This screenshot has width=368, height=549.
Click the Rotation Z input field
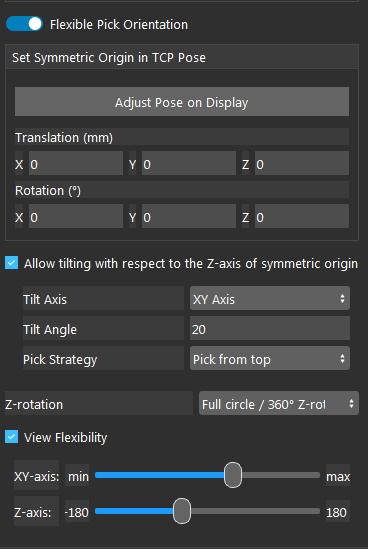(302, 217)
